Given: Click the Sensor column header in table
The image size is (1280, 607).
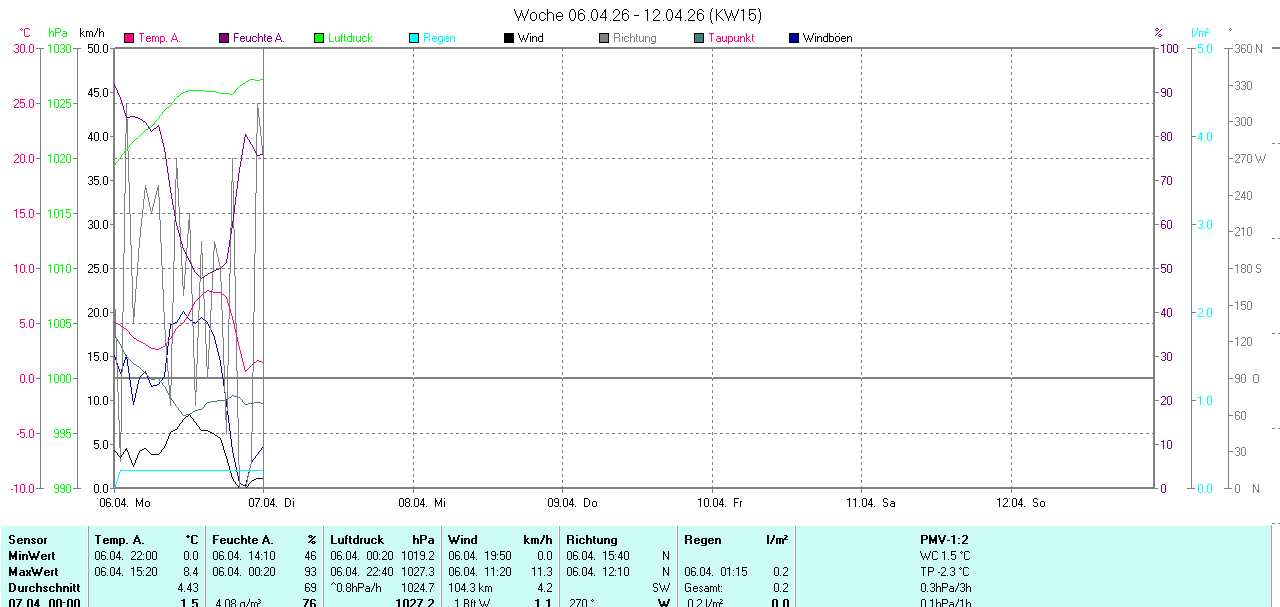Looking at the screenshot, I should [x=27, y=540].
